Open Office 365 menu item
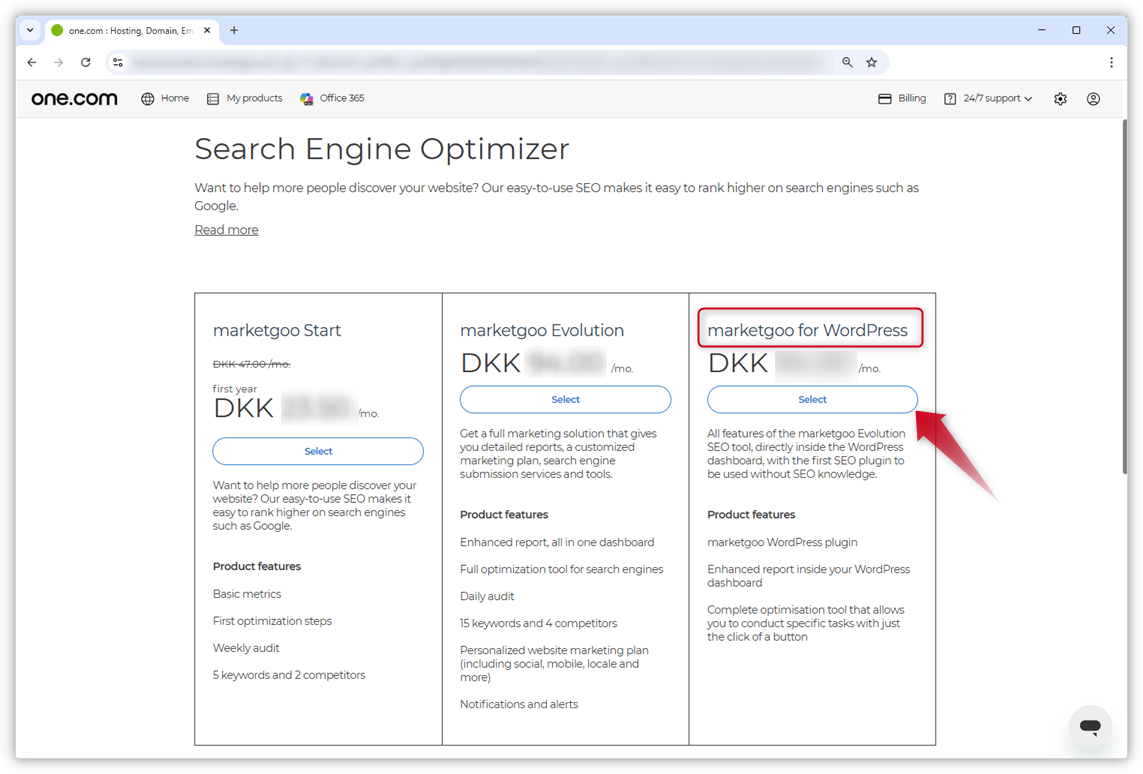1143x774 pixels. click(x=332, y=98)
